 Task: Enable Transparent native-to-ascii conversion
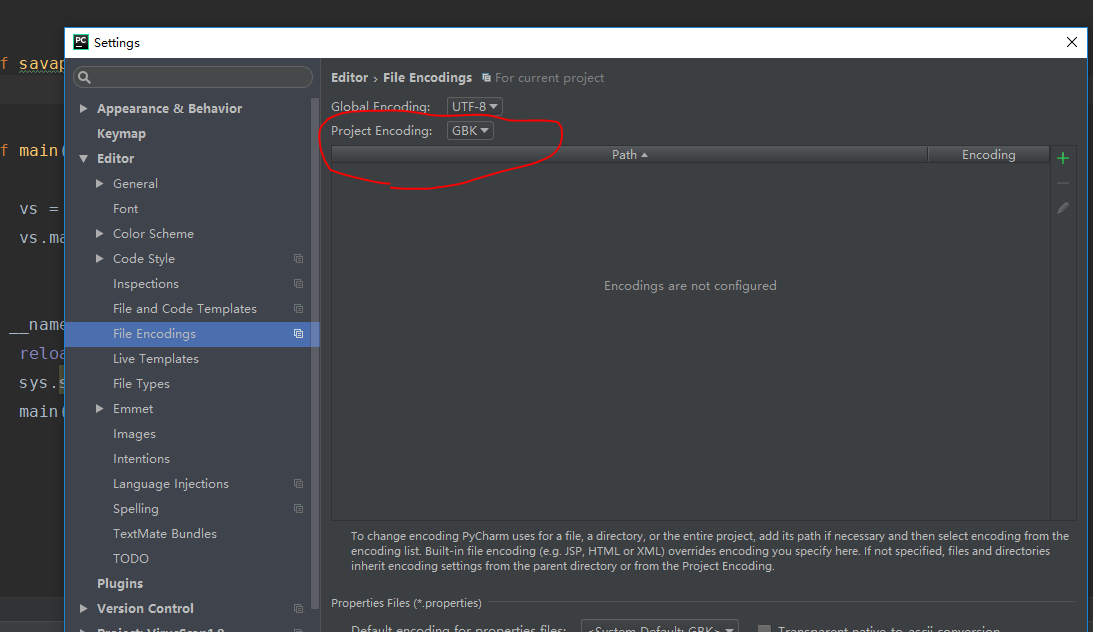coord(764,627)
